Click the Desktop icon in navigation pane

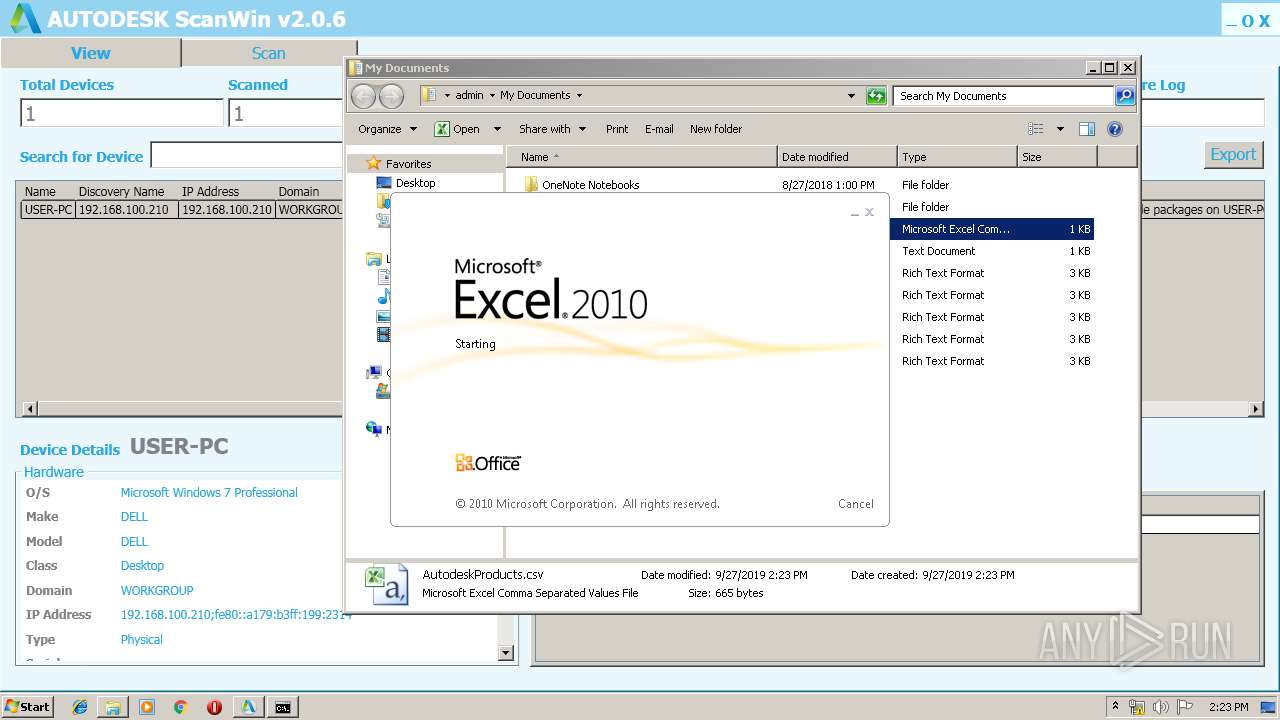(384, 183)
